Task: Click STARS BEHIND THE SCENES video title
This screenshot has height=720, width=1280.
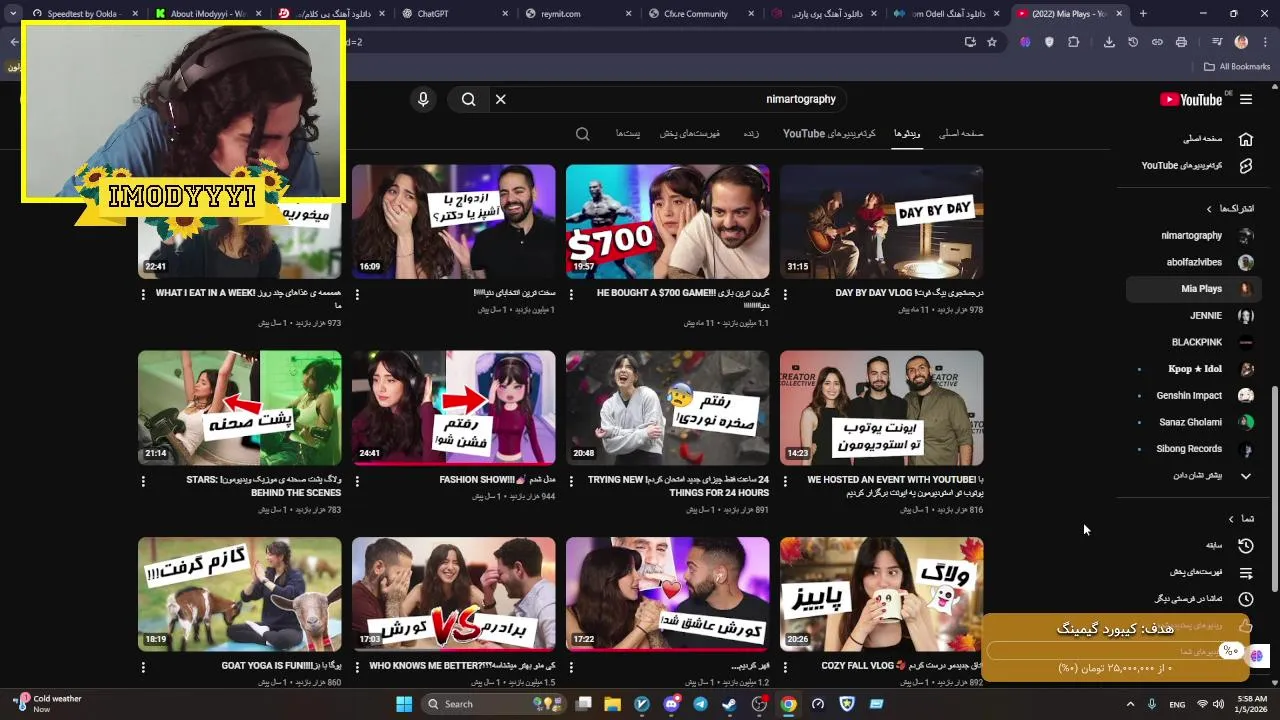Action: point(264,486)
